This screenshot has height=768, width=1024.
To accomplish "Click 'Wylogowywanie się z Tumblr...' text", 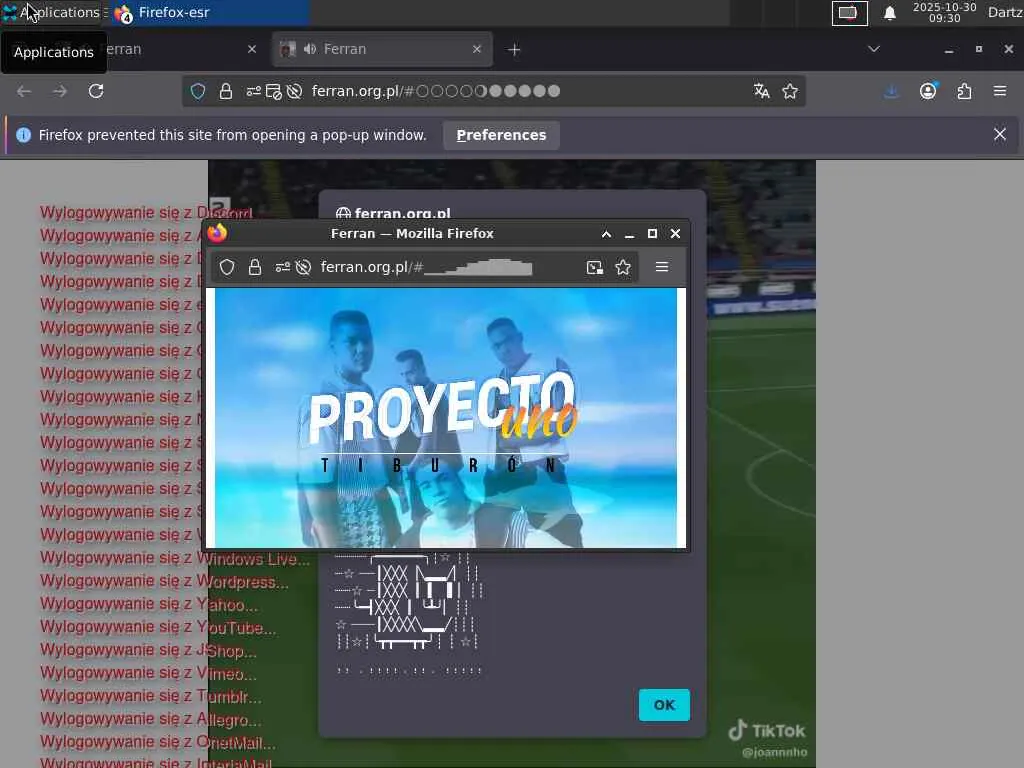I will click(x=151, y=697).
